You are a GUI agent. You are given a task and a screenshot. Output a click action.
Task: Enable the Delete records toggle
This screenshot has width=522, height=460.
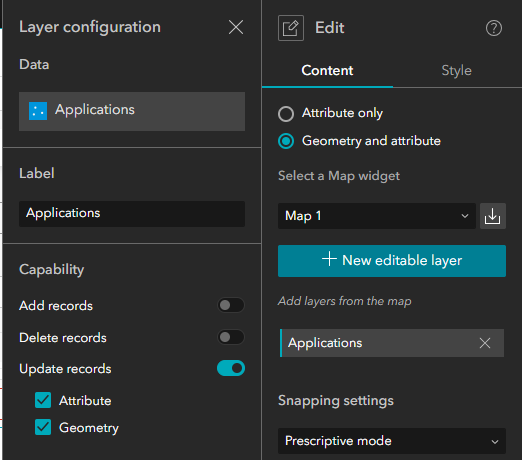click(x=231, y=337)
